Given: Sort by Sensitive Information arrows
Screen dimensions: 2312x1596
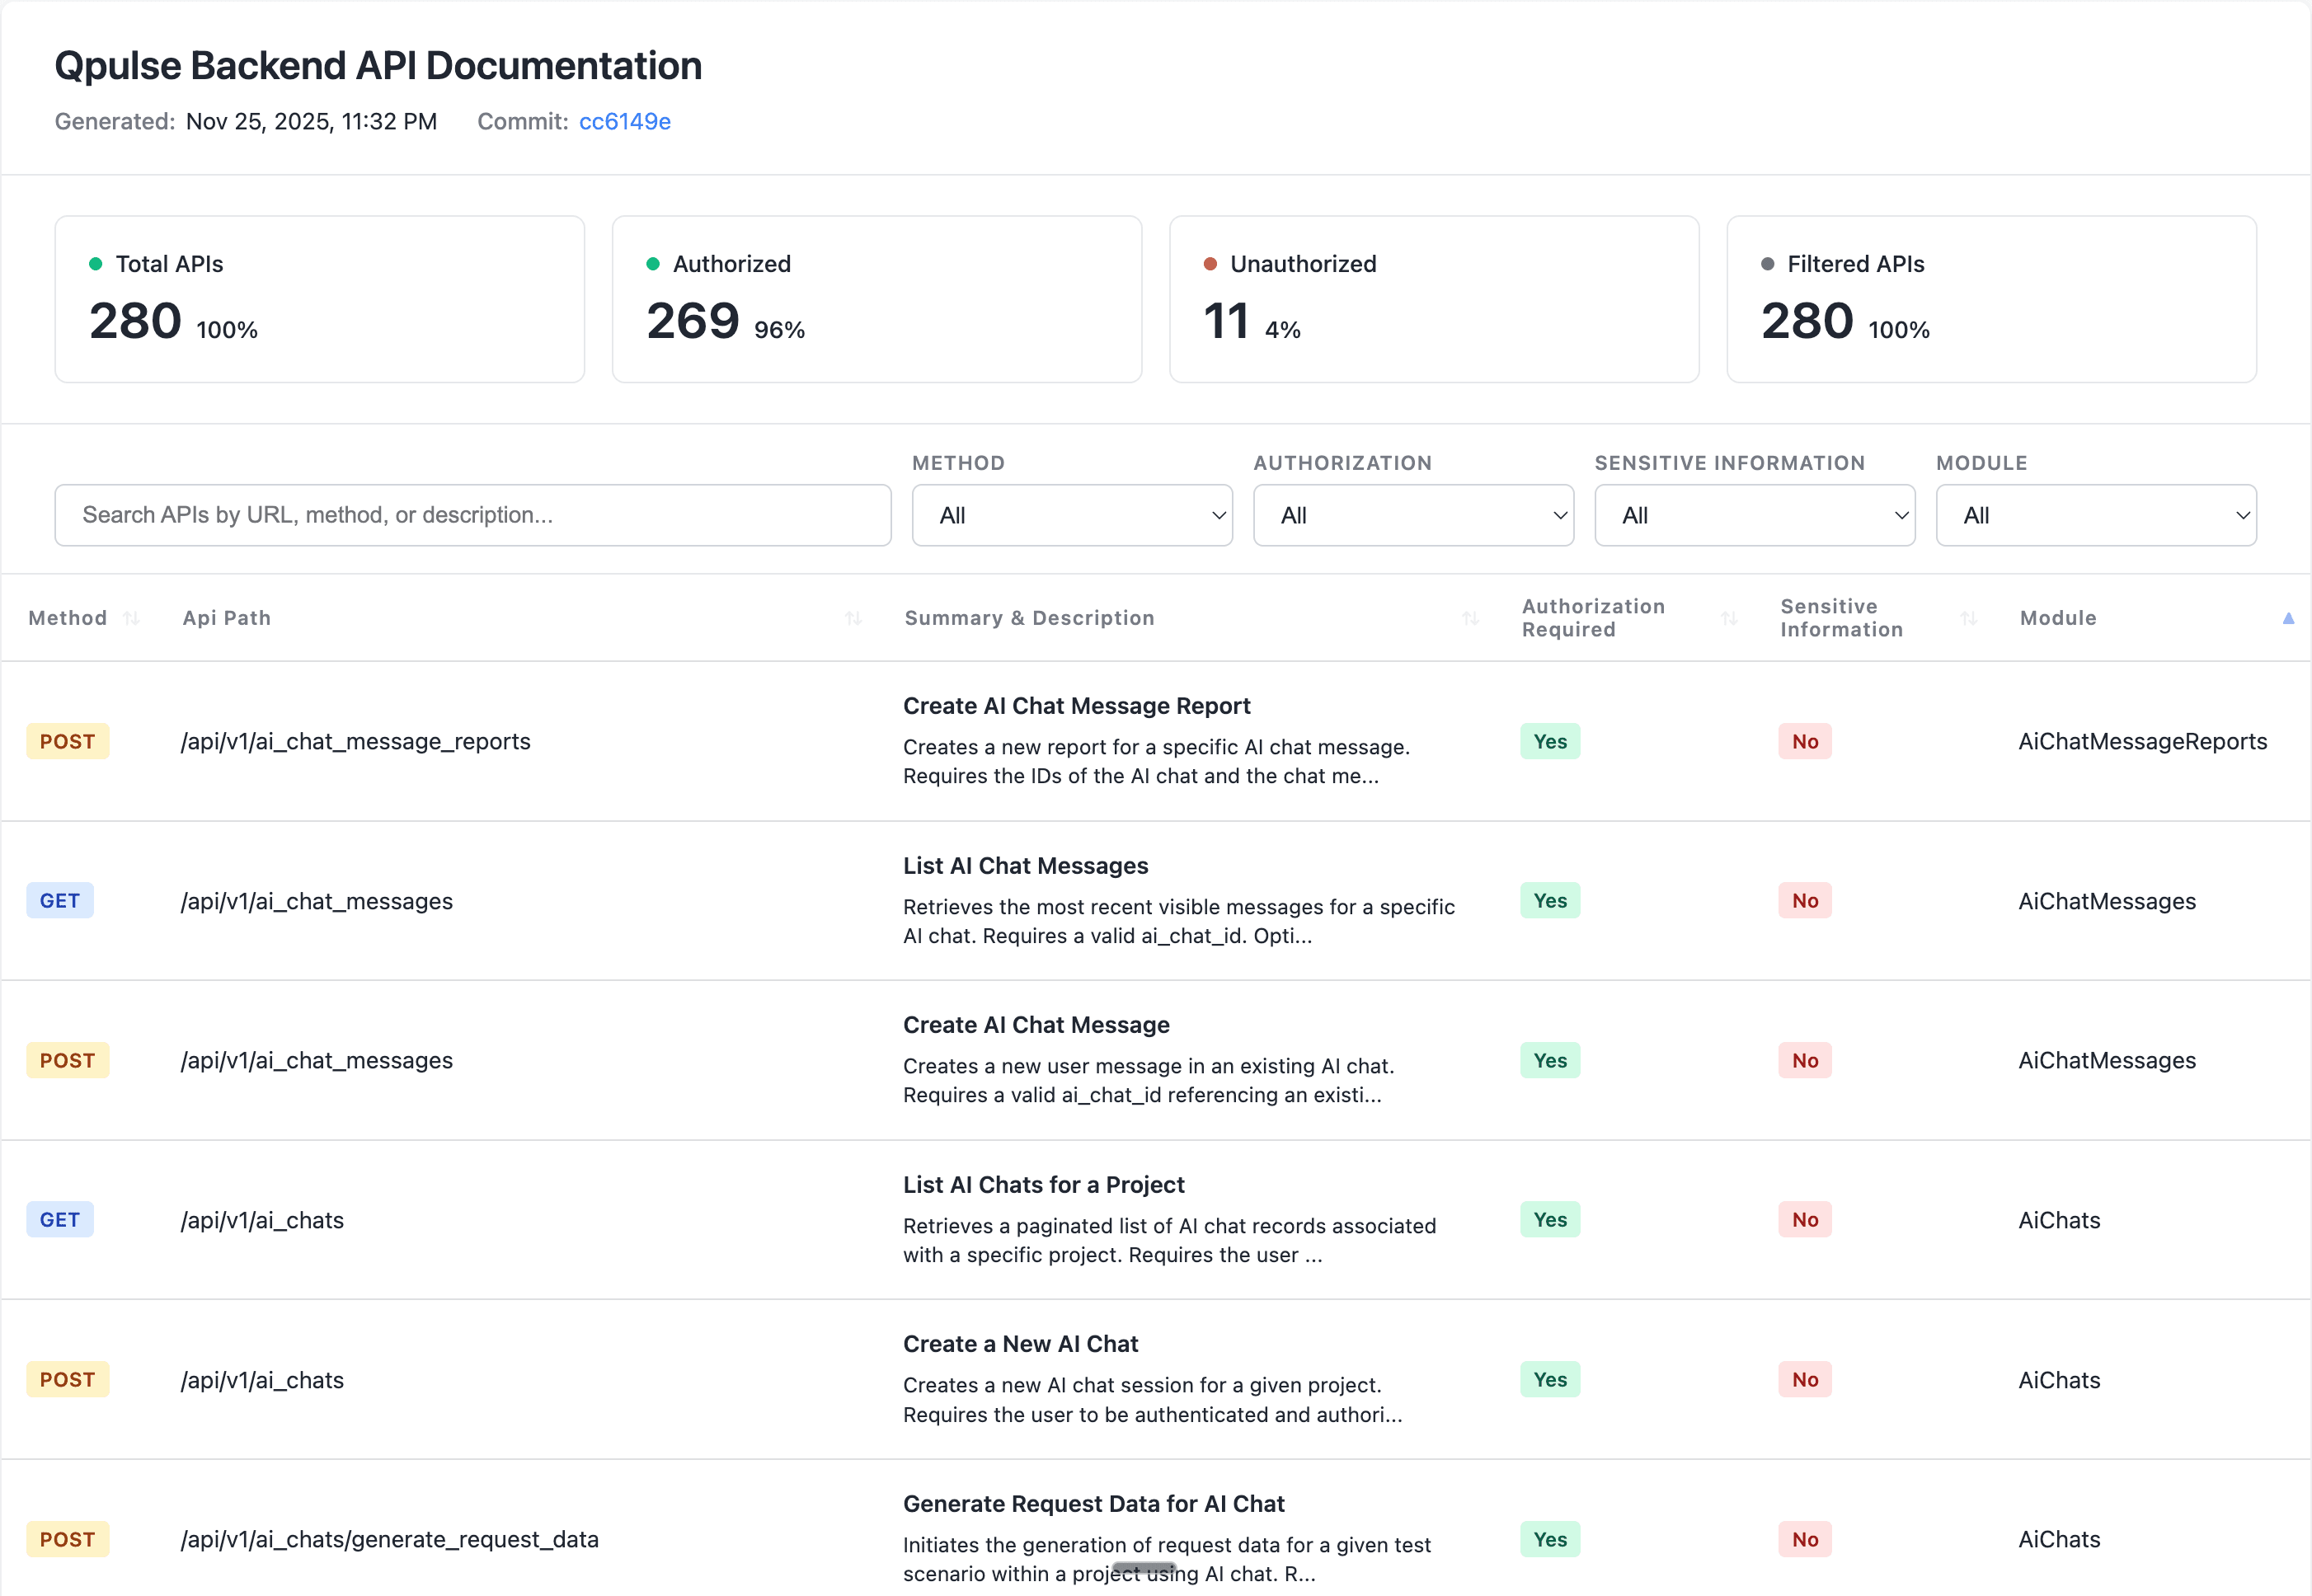Looking at the screenshot, I should pyautogui.click(x=1969, y=618).
